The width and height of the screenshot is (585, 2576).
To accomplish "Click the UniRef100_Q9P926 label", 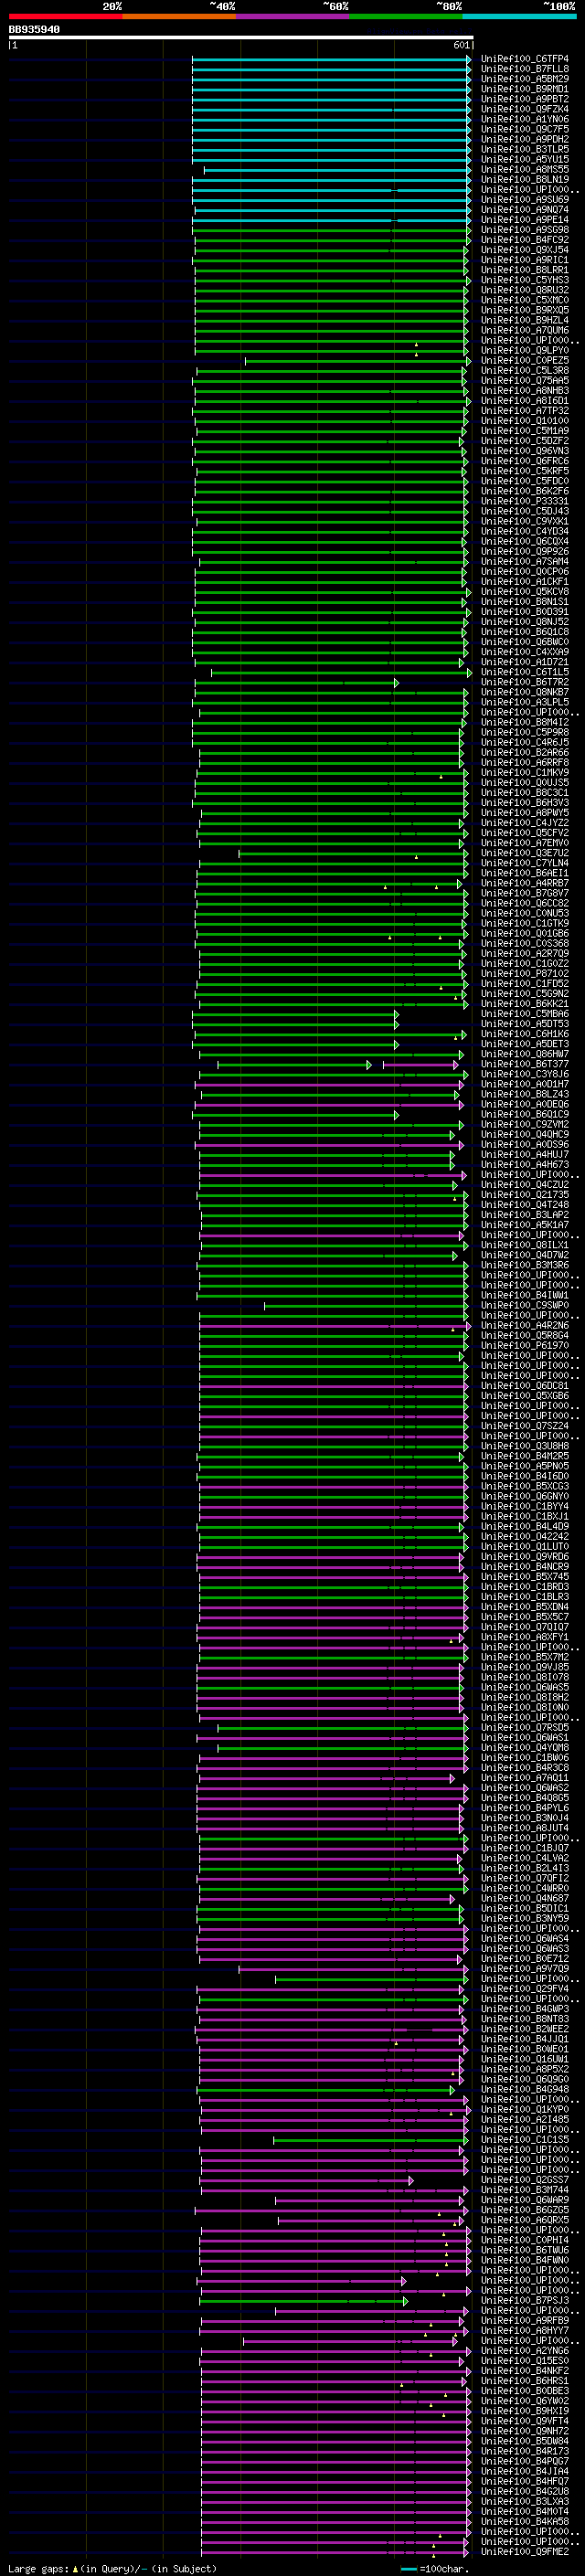I will coord(525,552).
